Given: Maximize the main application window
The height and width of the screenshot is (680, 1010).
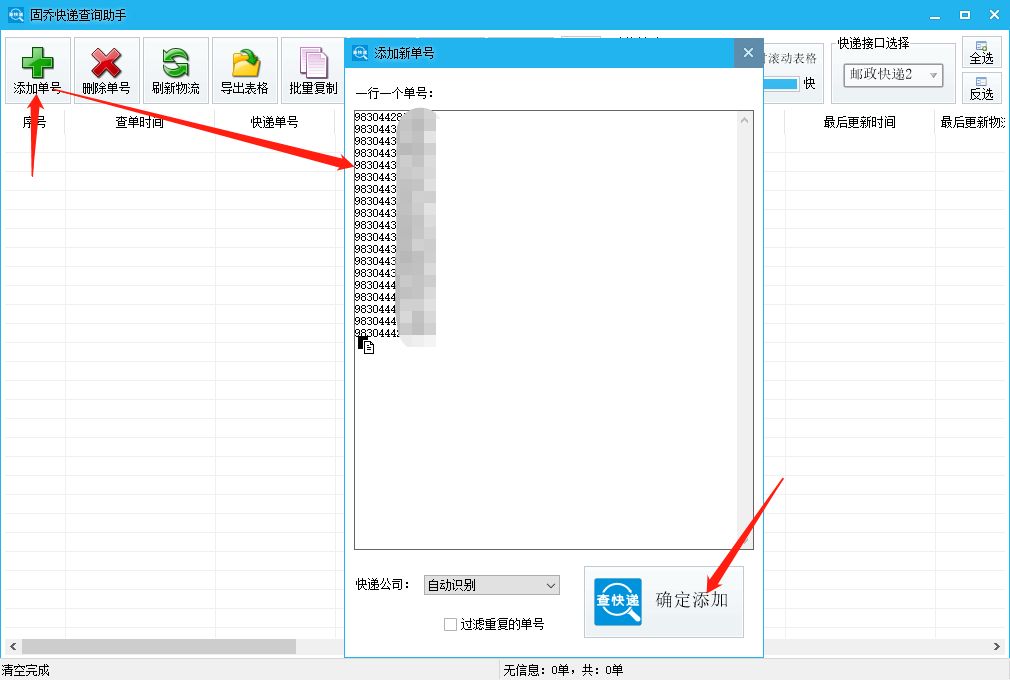Looking at the screenshot, I should (x=965, y=15).
